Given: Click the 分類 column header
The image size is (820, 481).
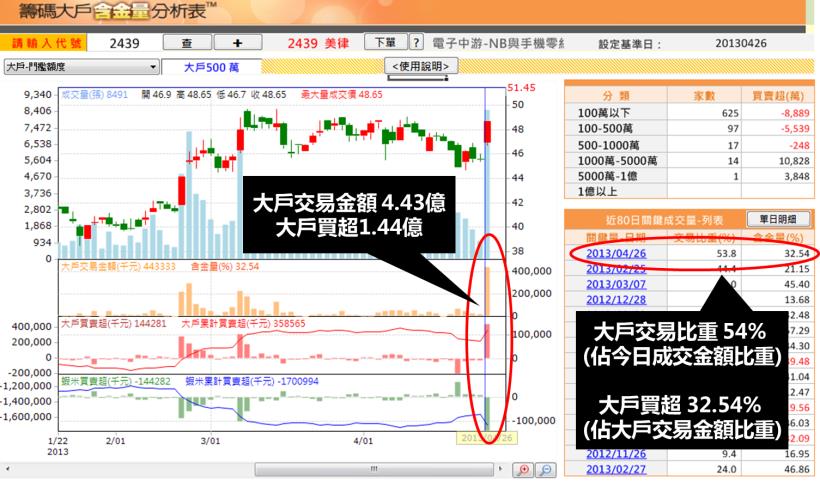Looking at the screenshot, I should click(x=616, y=96).
